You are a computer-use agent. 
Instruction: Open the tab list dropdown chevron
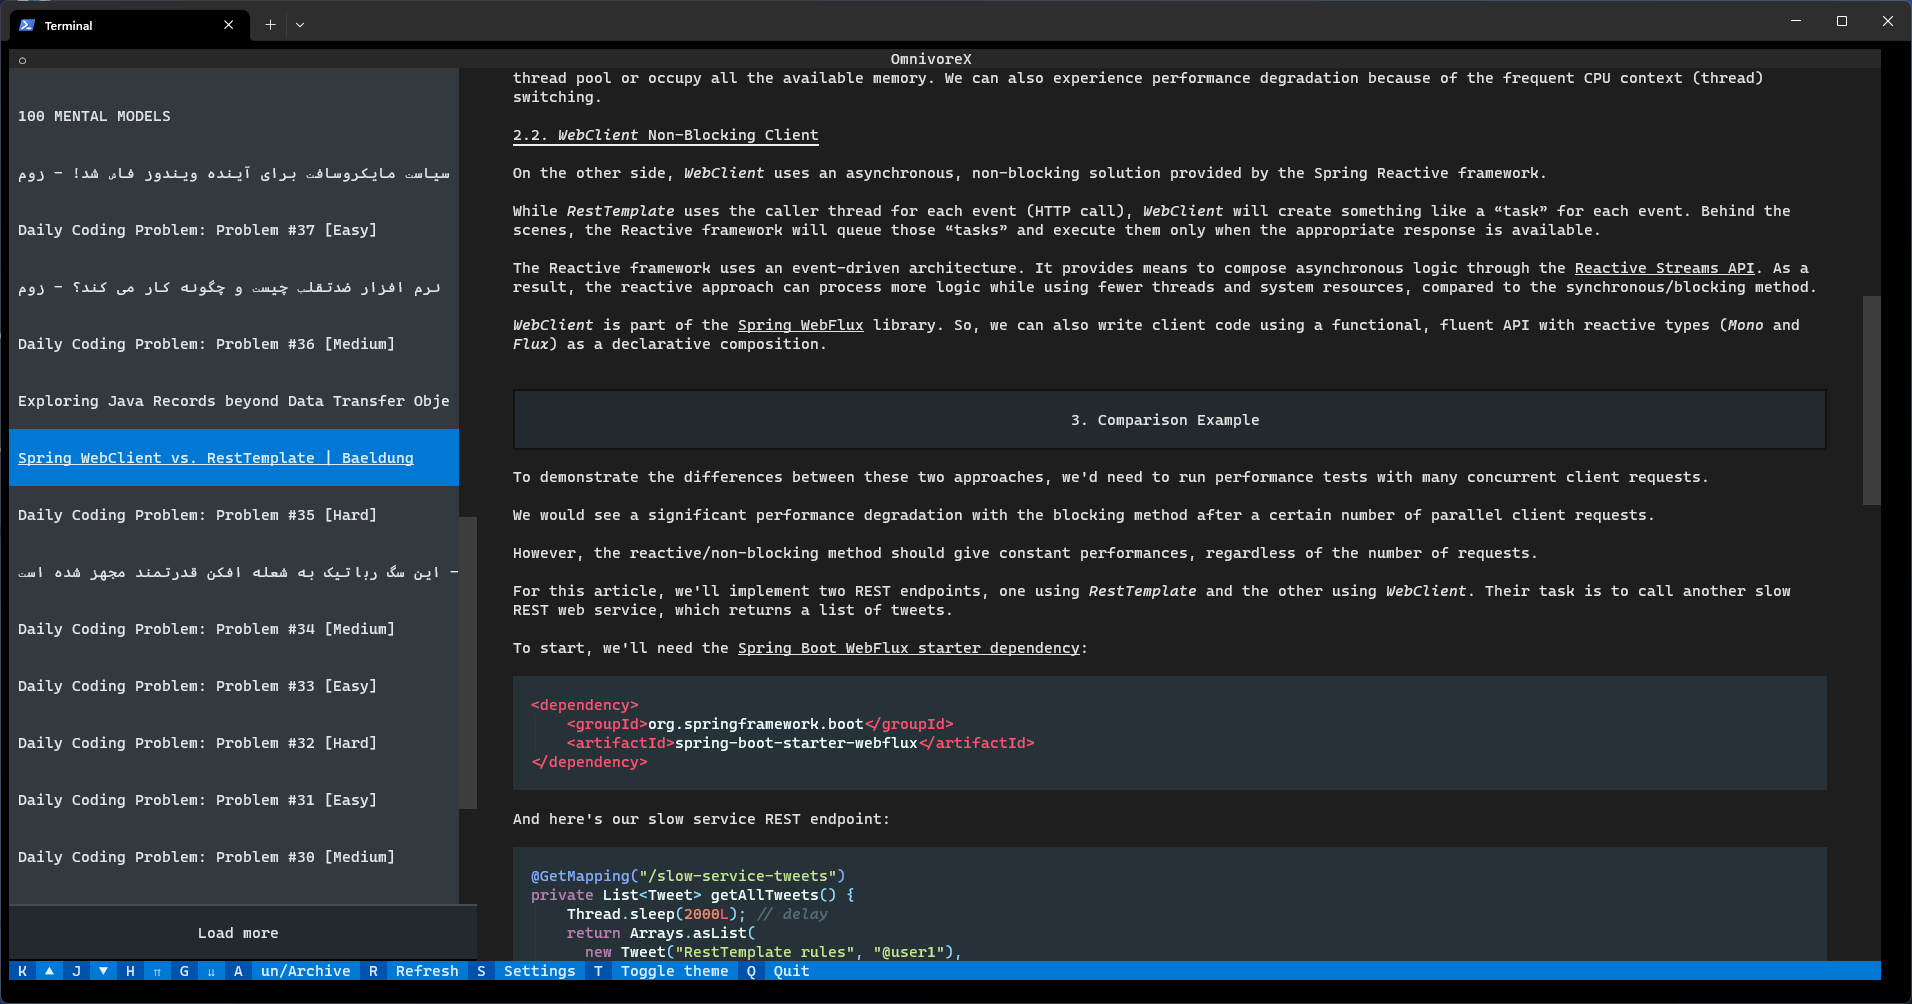(300, 24)
